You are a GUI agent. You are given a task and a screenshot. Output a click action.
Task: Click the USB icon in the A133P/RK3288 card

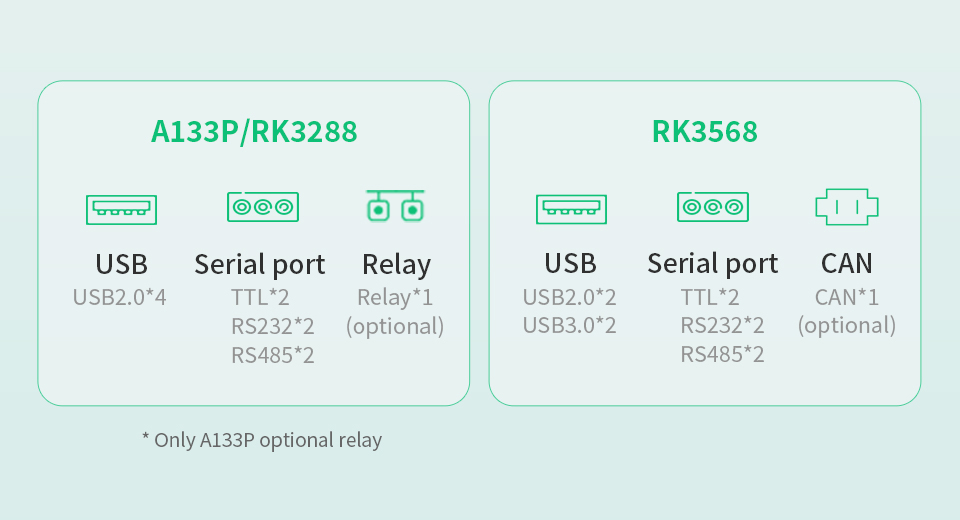[121, 209]
